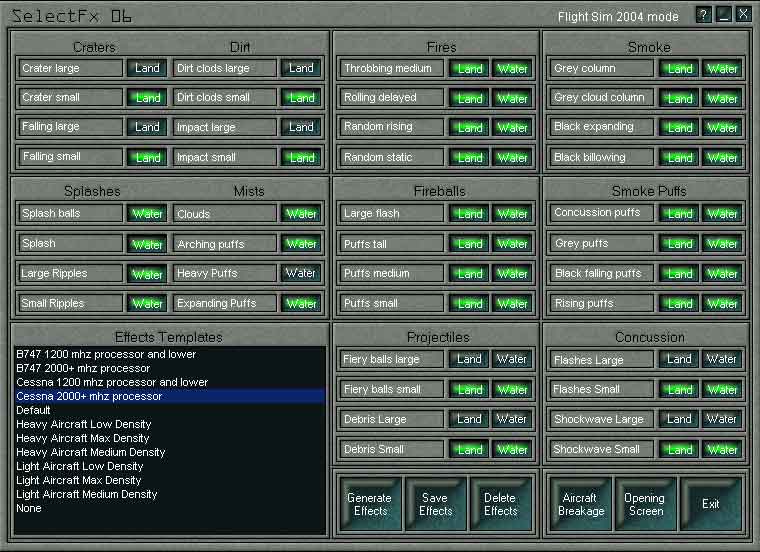
Task: Enable Water for Heavy Puffs mist
Action: point(301,273)
